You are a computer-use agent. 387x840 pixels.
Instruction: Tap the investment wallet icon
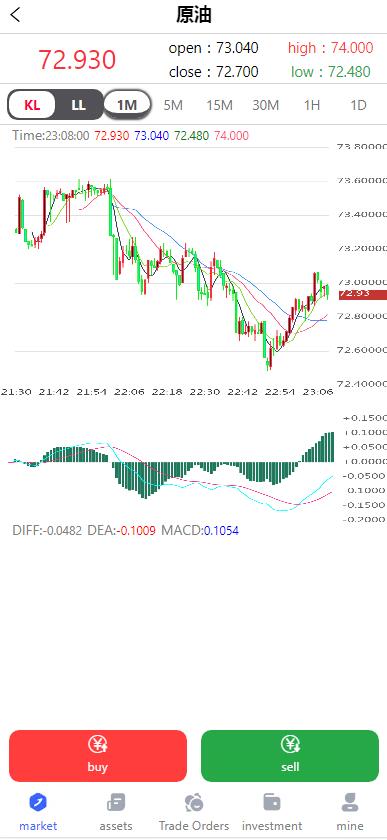[x=272, y=802]
